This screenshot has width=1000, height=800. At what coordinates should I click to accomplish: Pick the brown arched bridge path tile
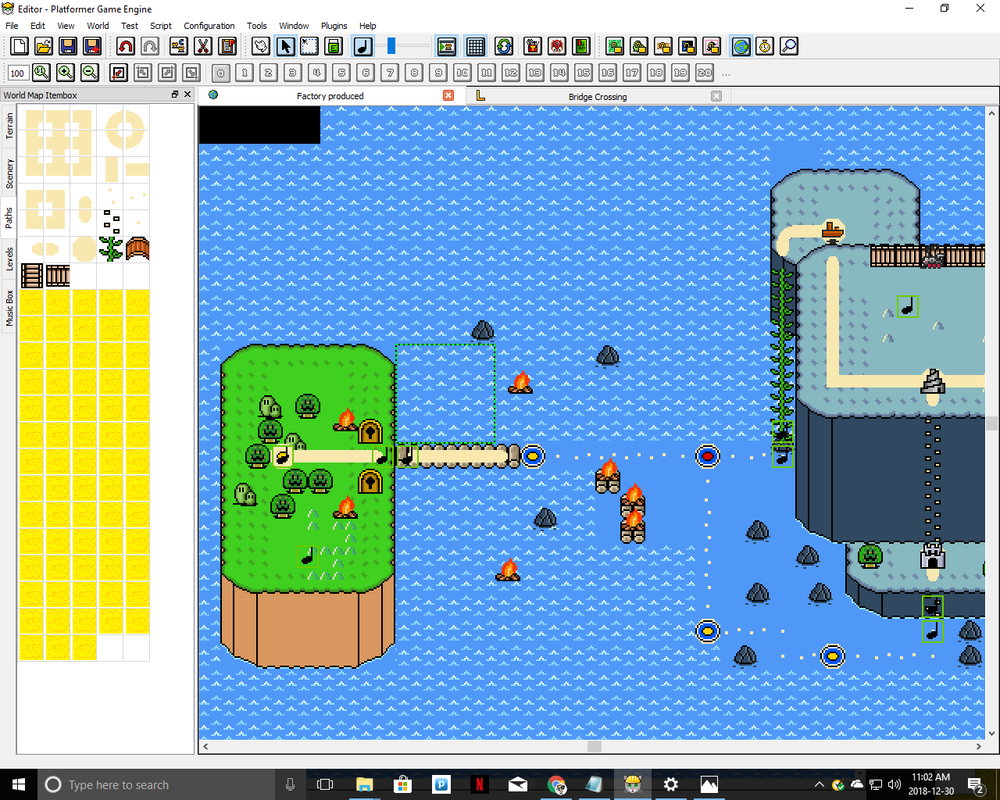pos(137,249)
